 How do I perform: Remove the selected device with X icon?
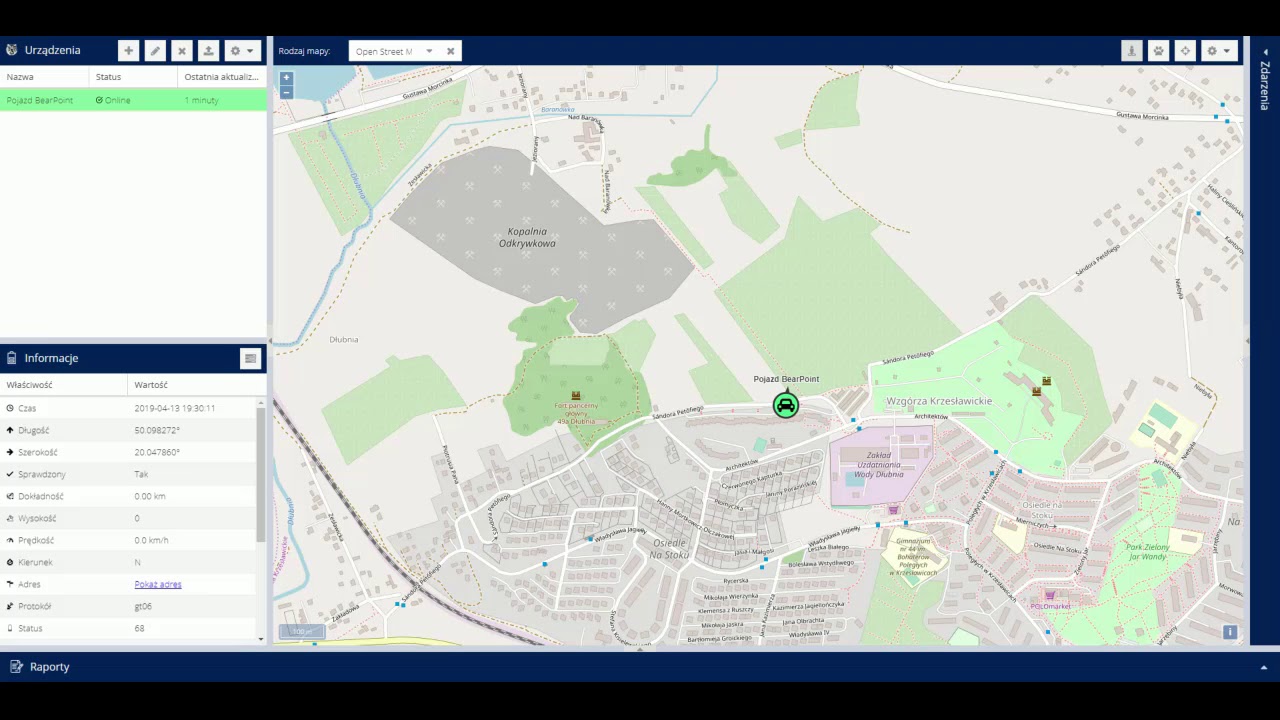tap(182, 51)
